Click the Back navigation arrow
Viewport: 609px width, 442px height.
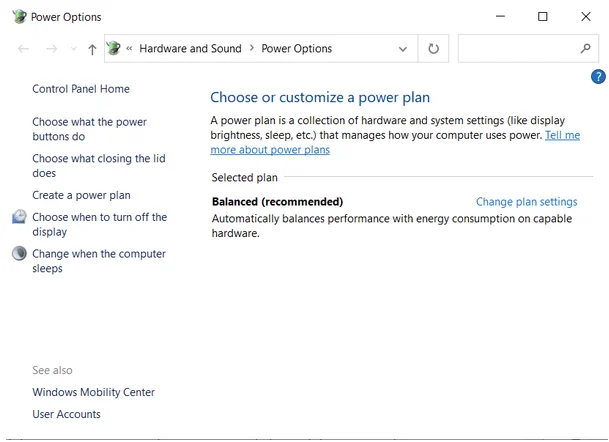24,49
